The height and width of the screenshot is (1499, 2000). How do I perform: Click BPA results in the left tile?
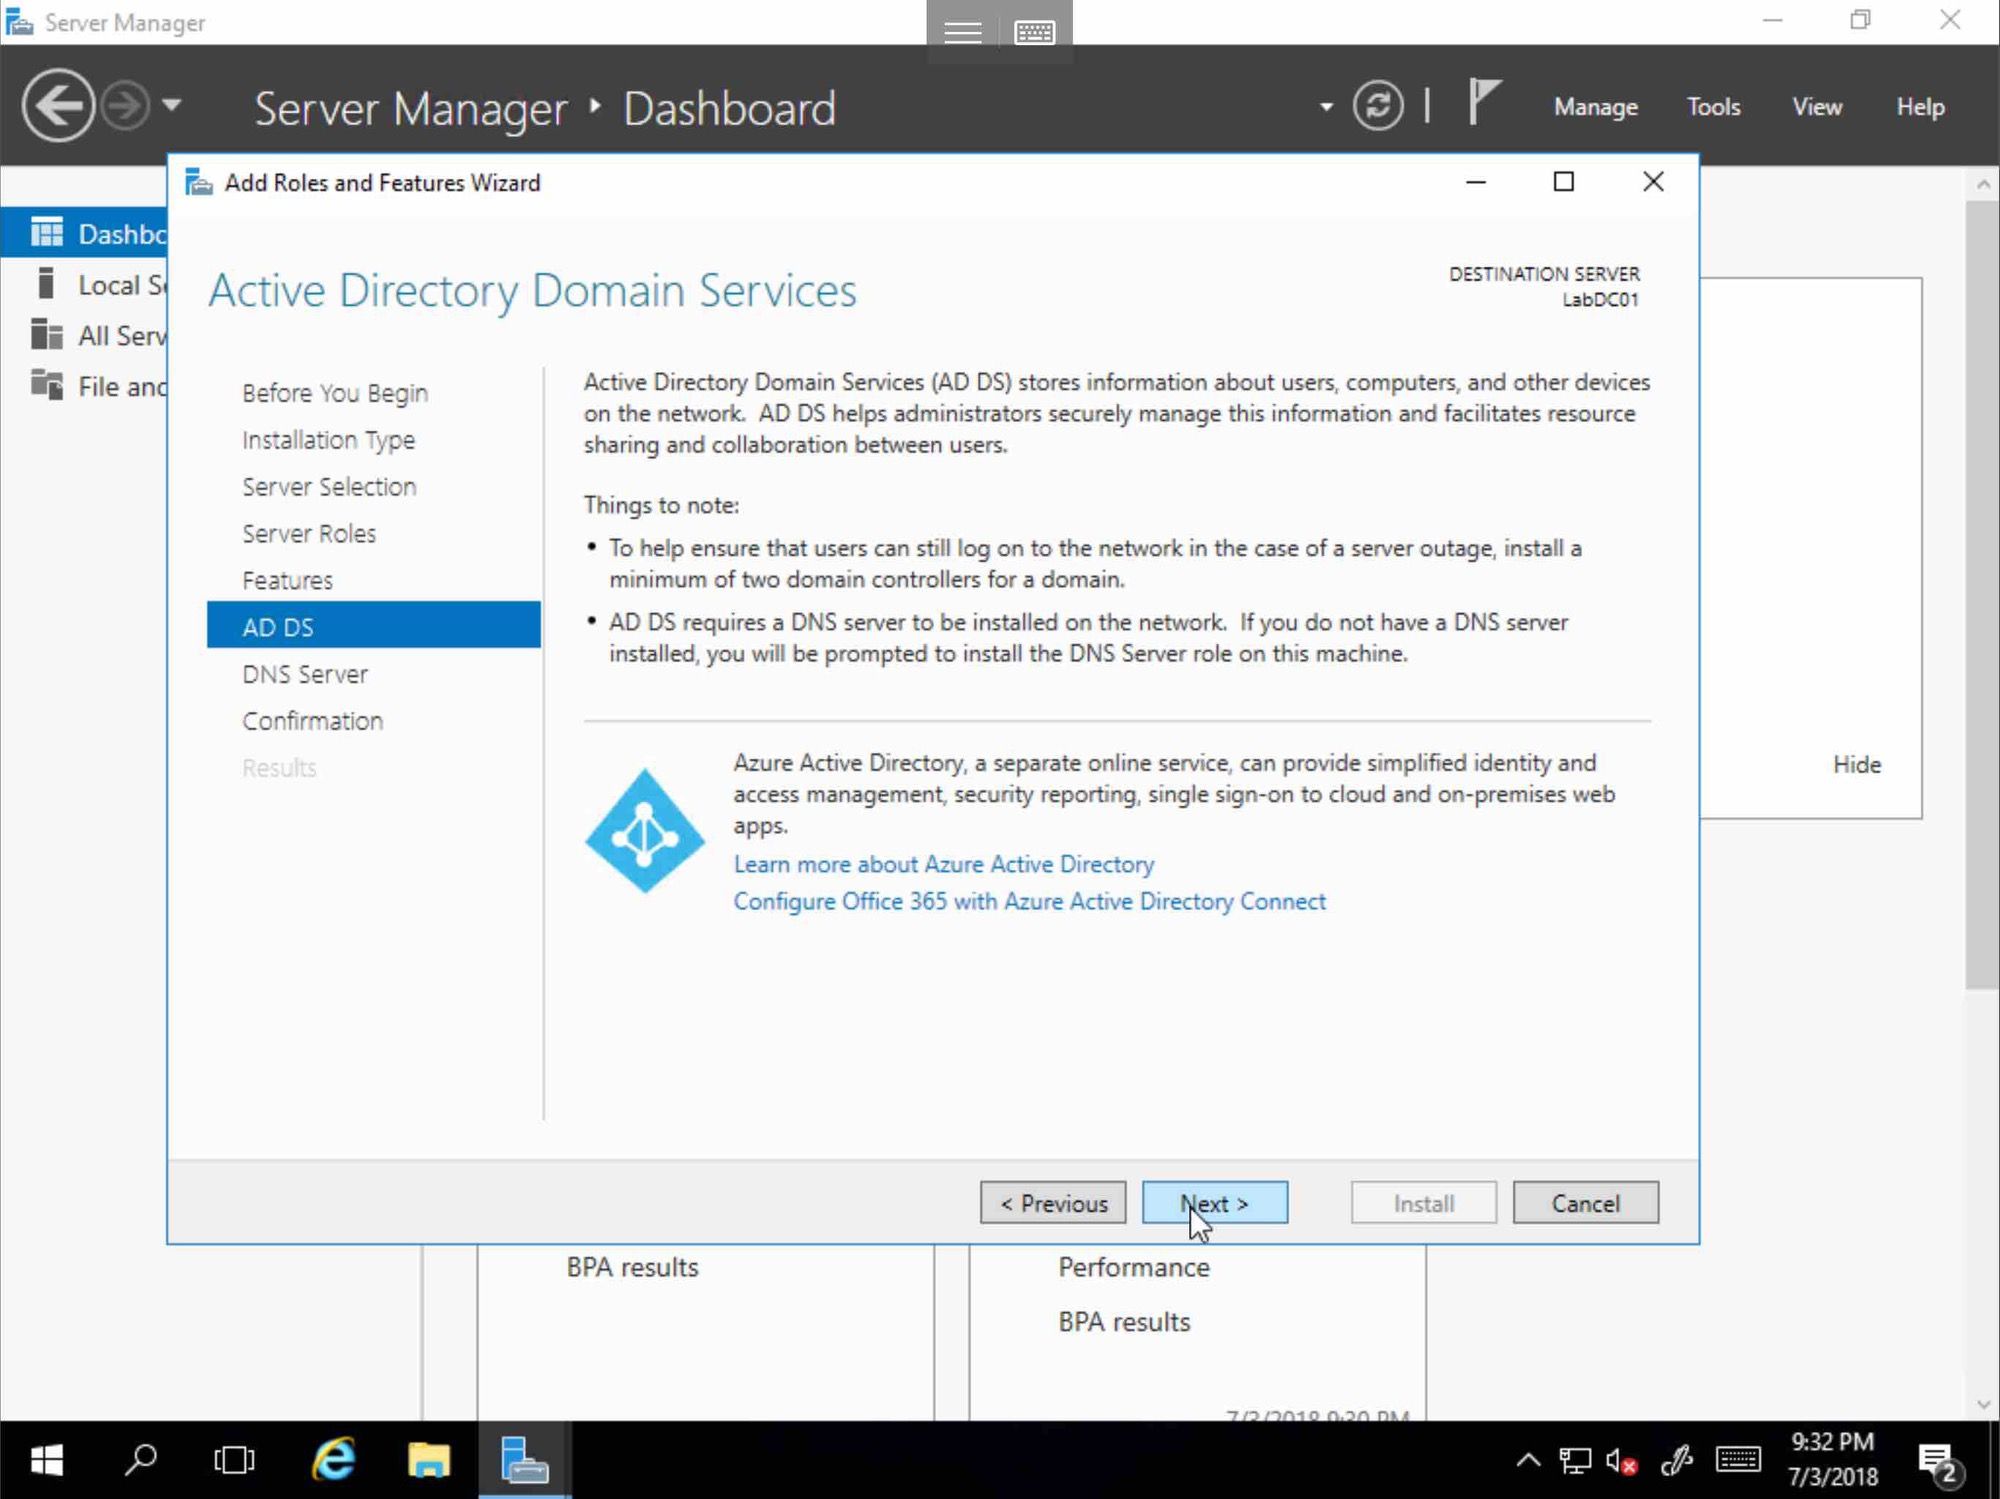[x=632, y=1267]
